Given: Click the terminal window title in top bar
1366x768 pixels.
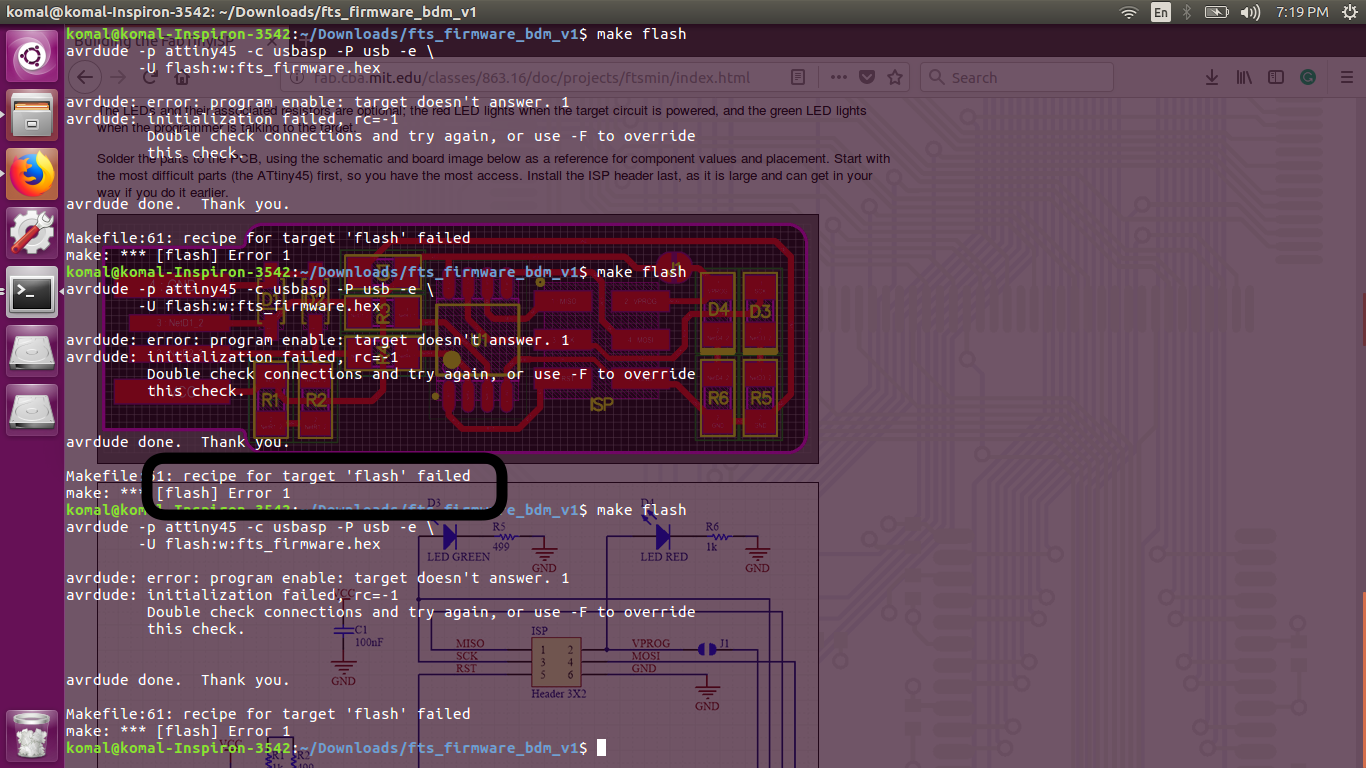Looking at the screenshot, I should tap(241, 12).
